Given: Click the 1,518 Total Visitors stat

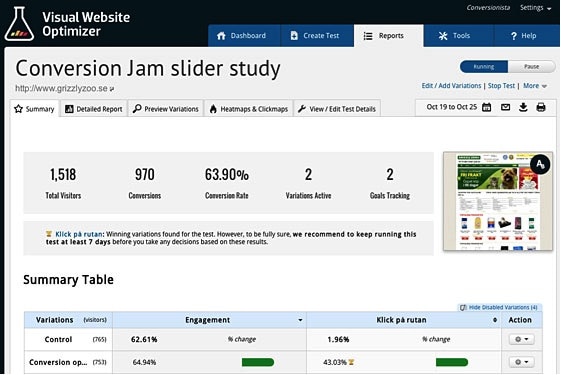Looking at the screenshot, I should click(x=63, y=183).
